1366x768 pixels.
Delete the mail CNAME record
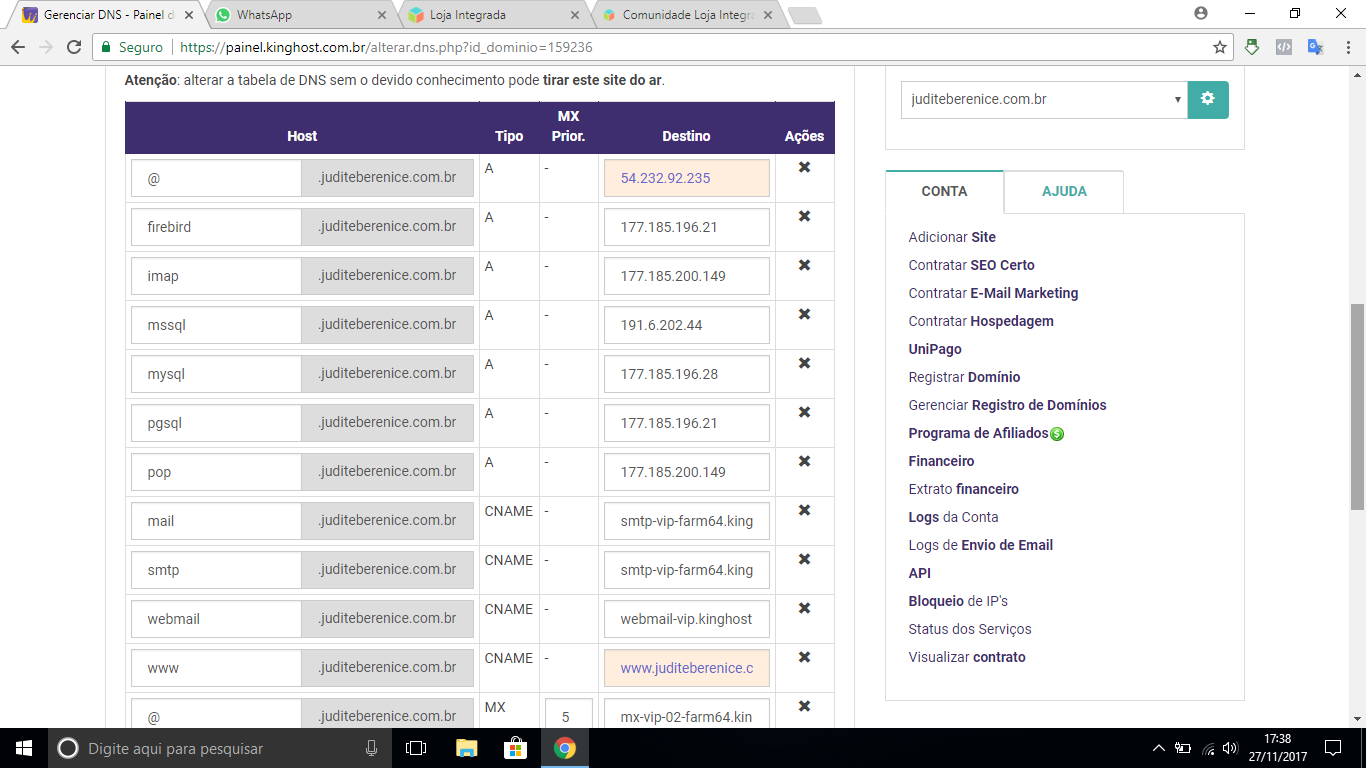[x=804, y=510]
